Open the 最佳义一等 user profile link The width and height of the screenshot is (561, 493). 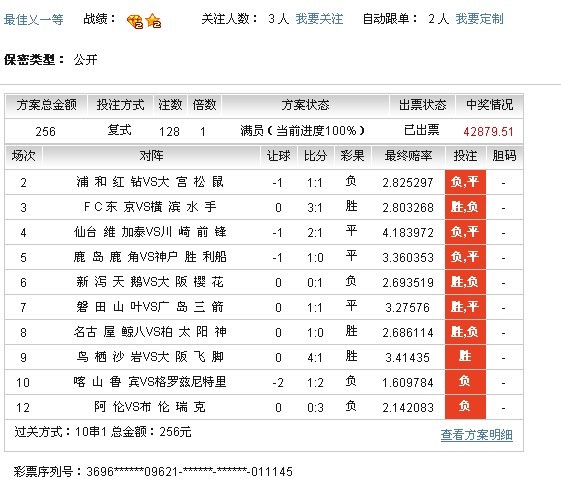[34, 19]
